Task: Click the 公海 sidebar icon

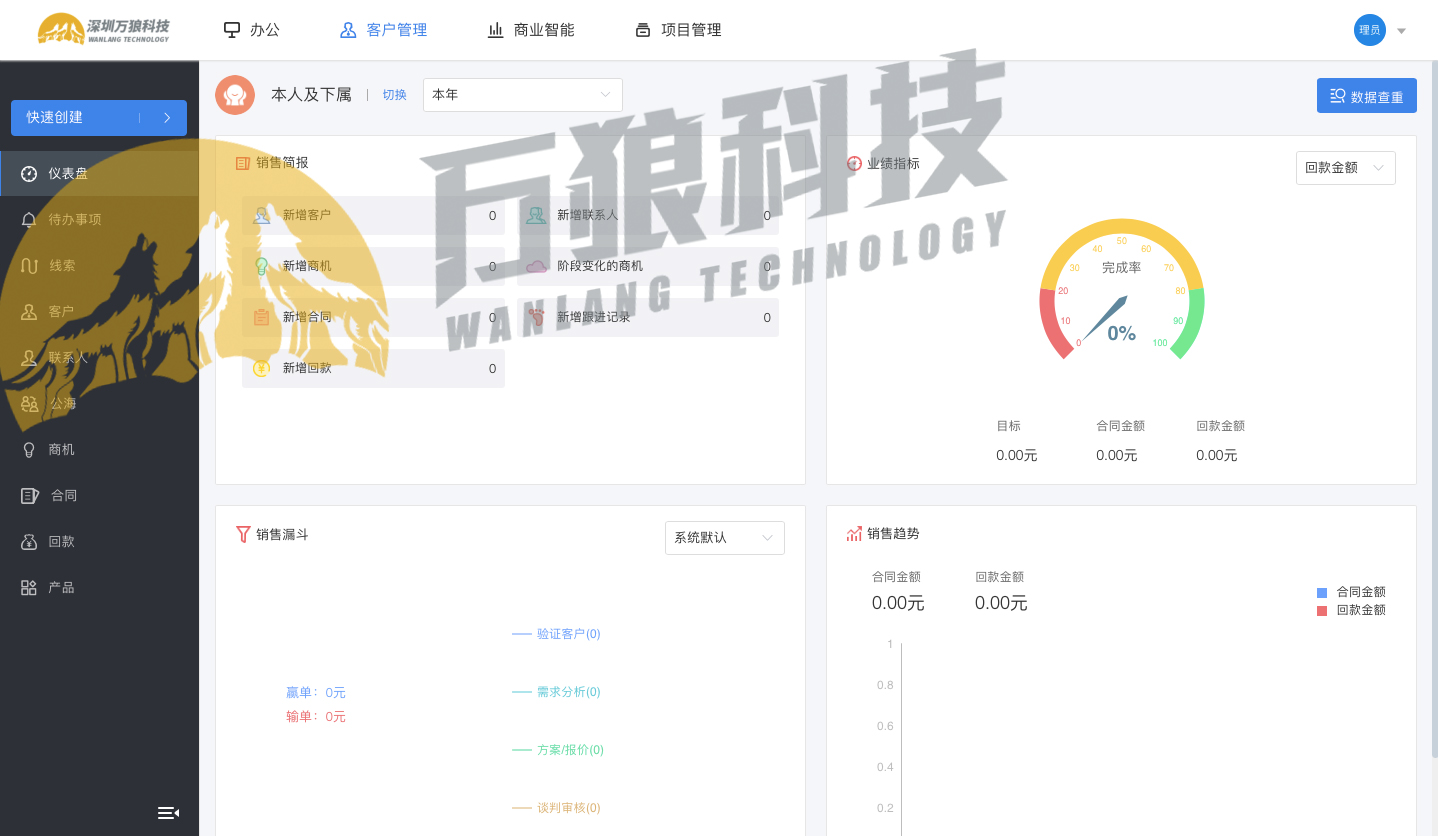Action: [29, 403]
